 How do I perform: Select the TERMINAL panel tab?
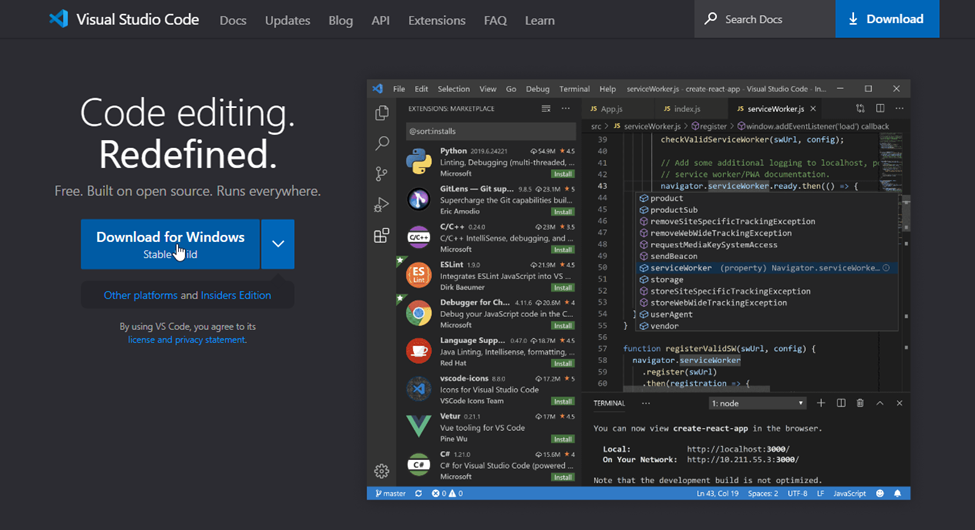pos(609,403)
